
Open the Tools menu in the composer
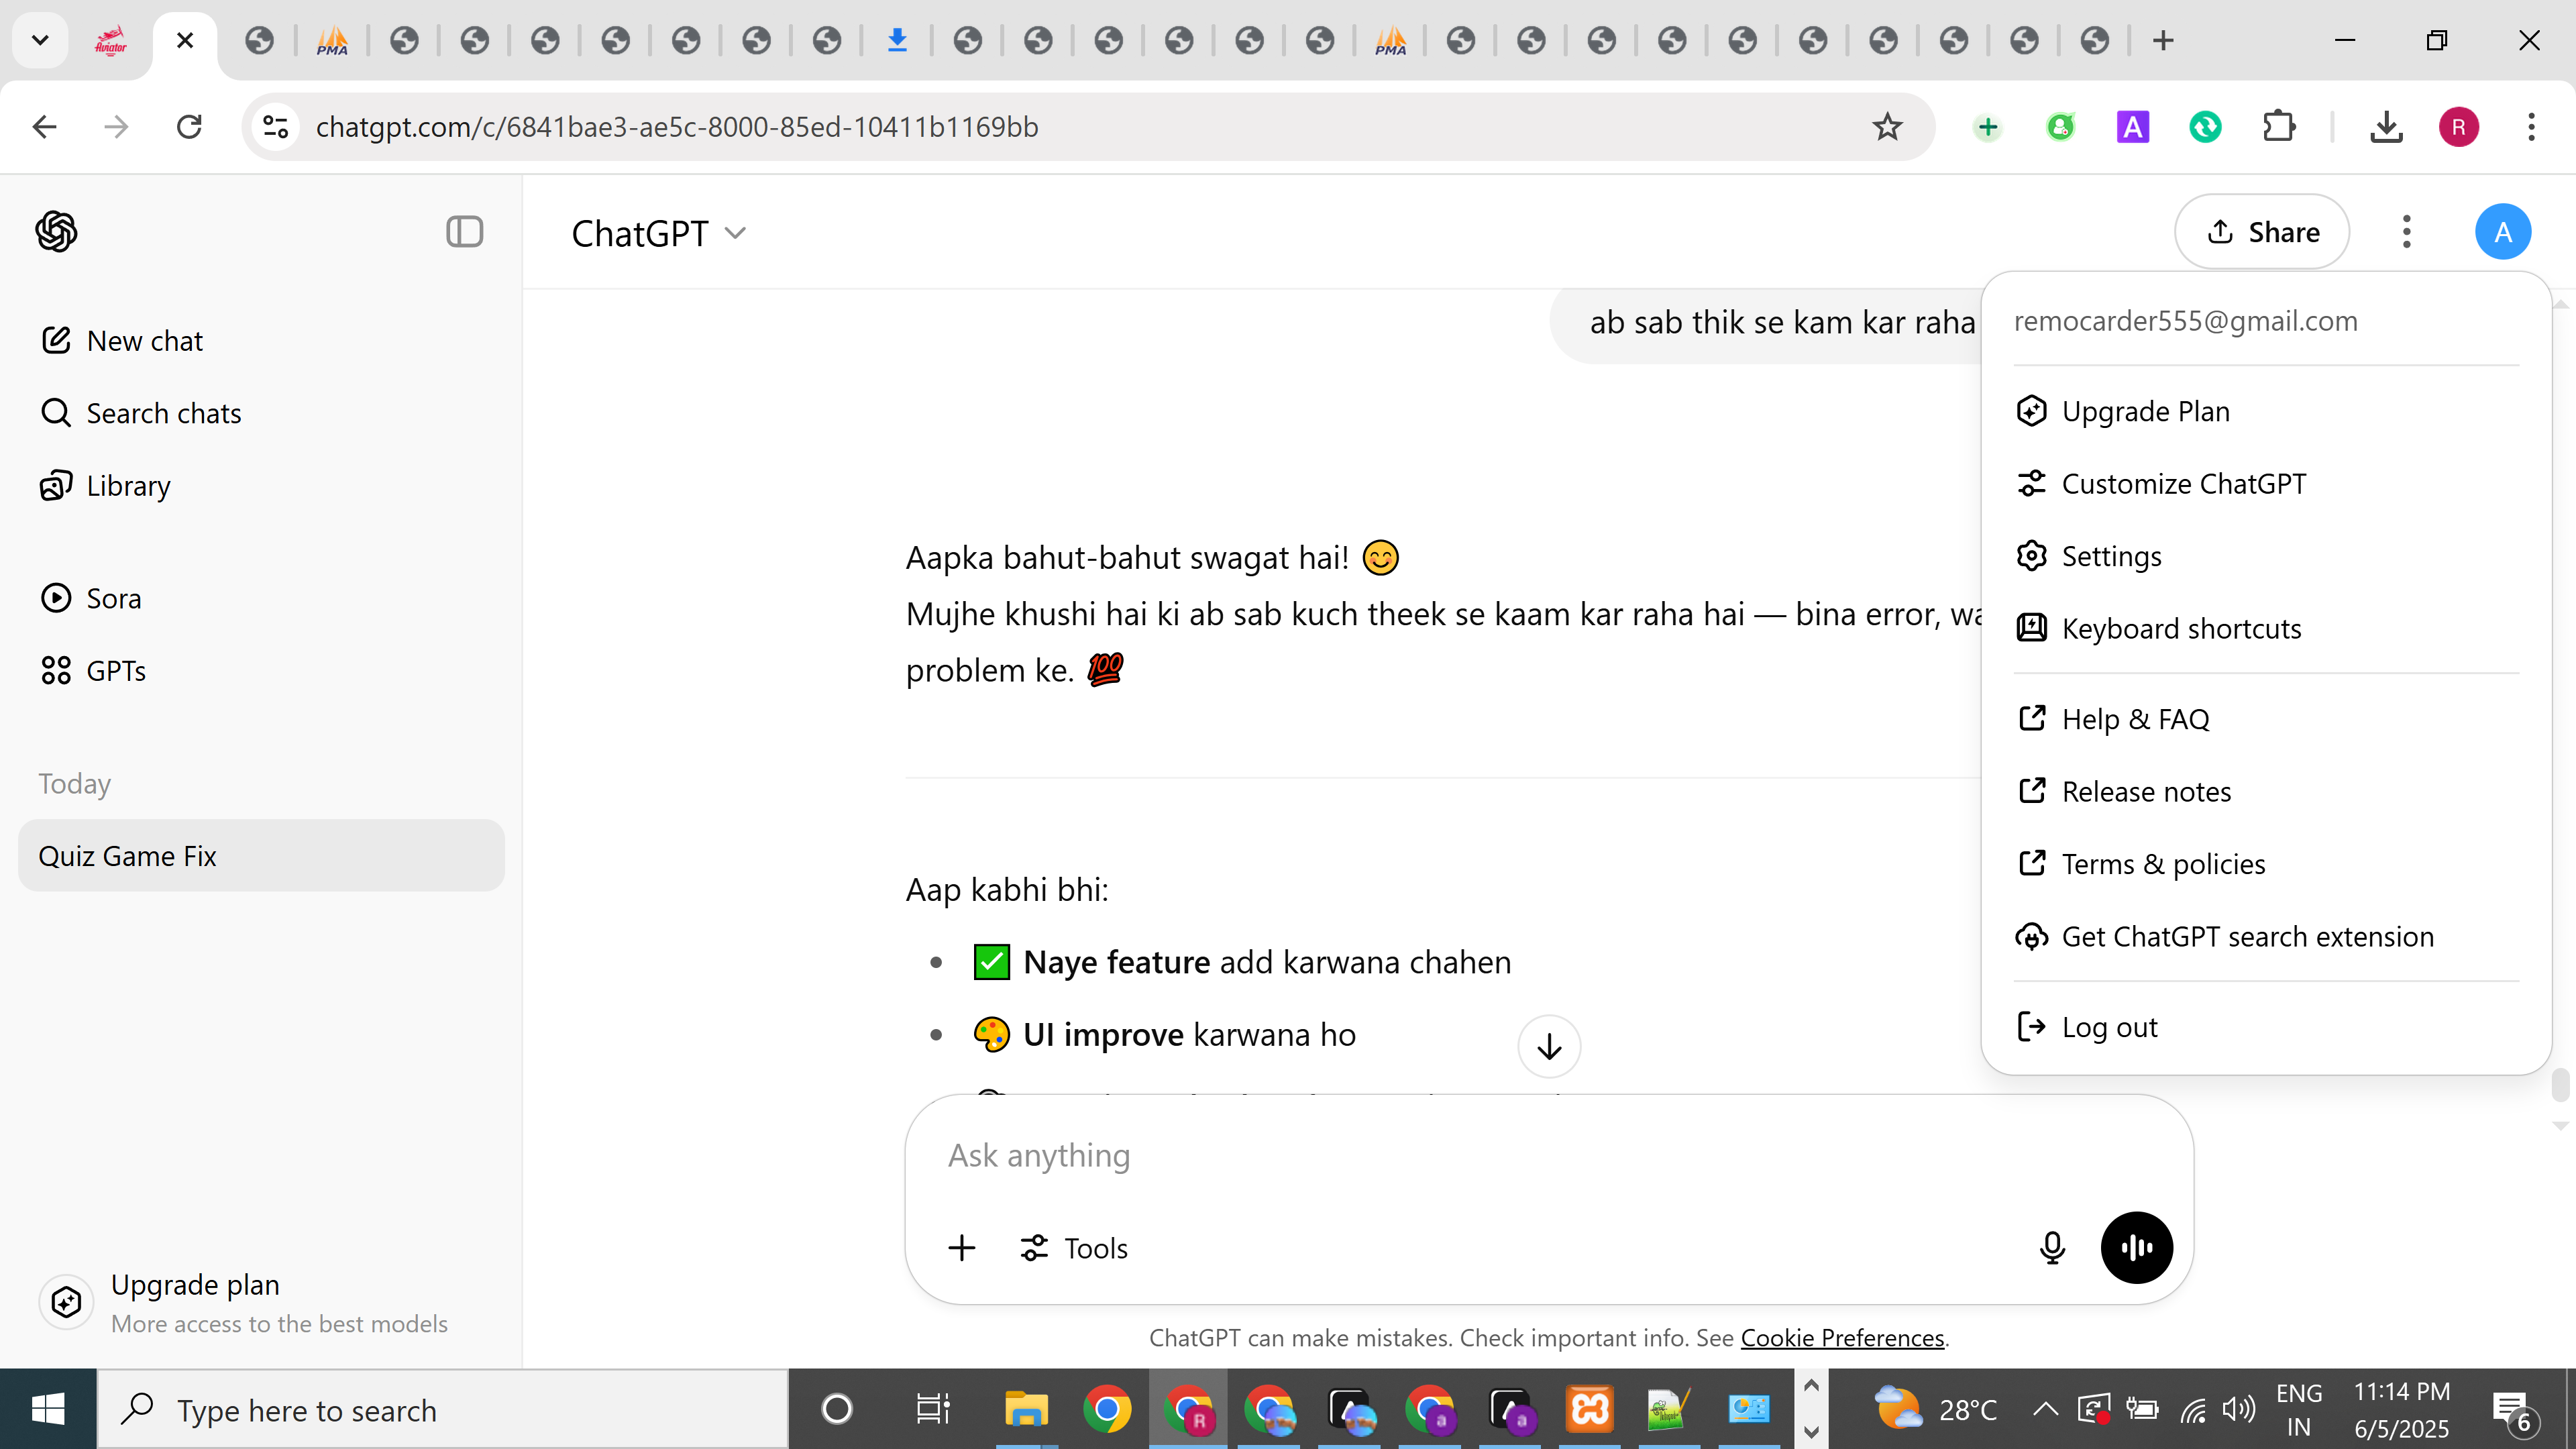coord(1074,1247)
